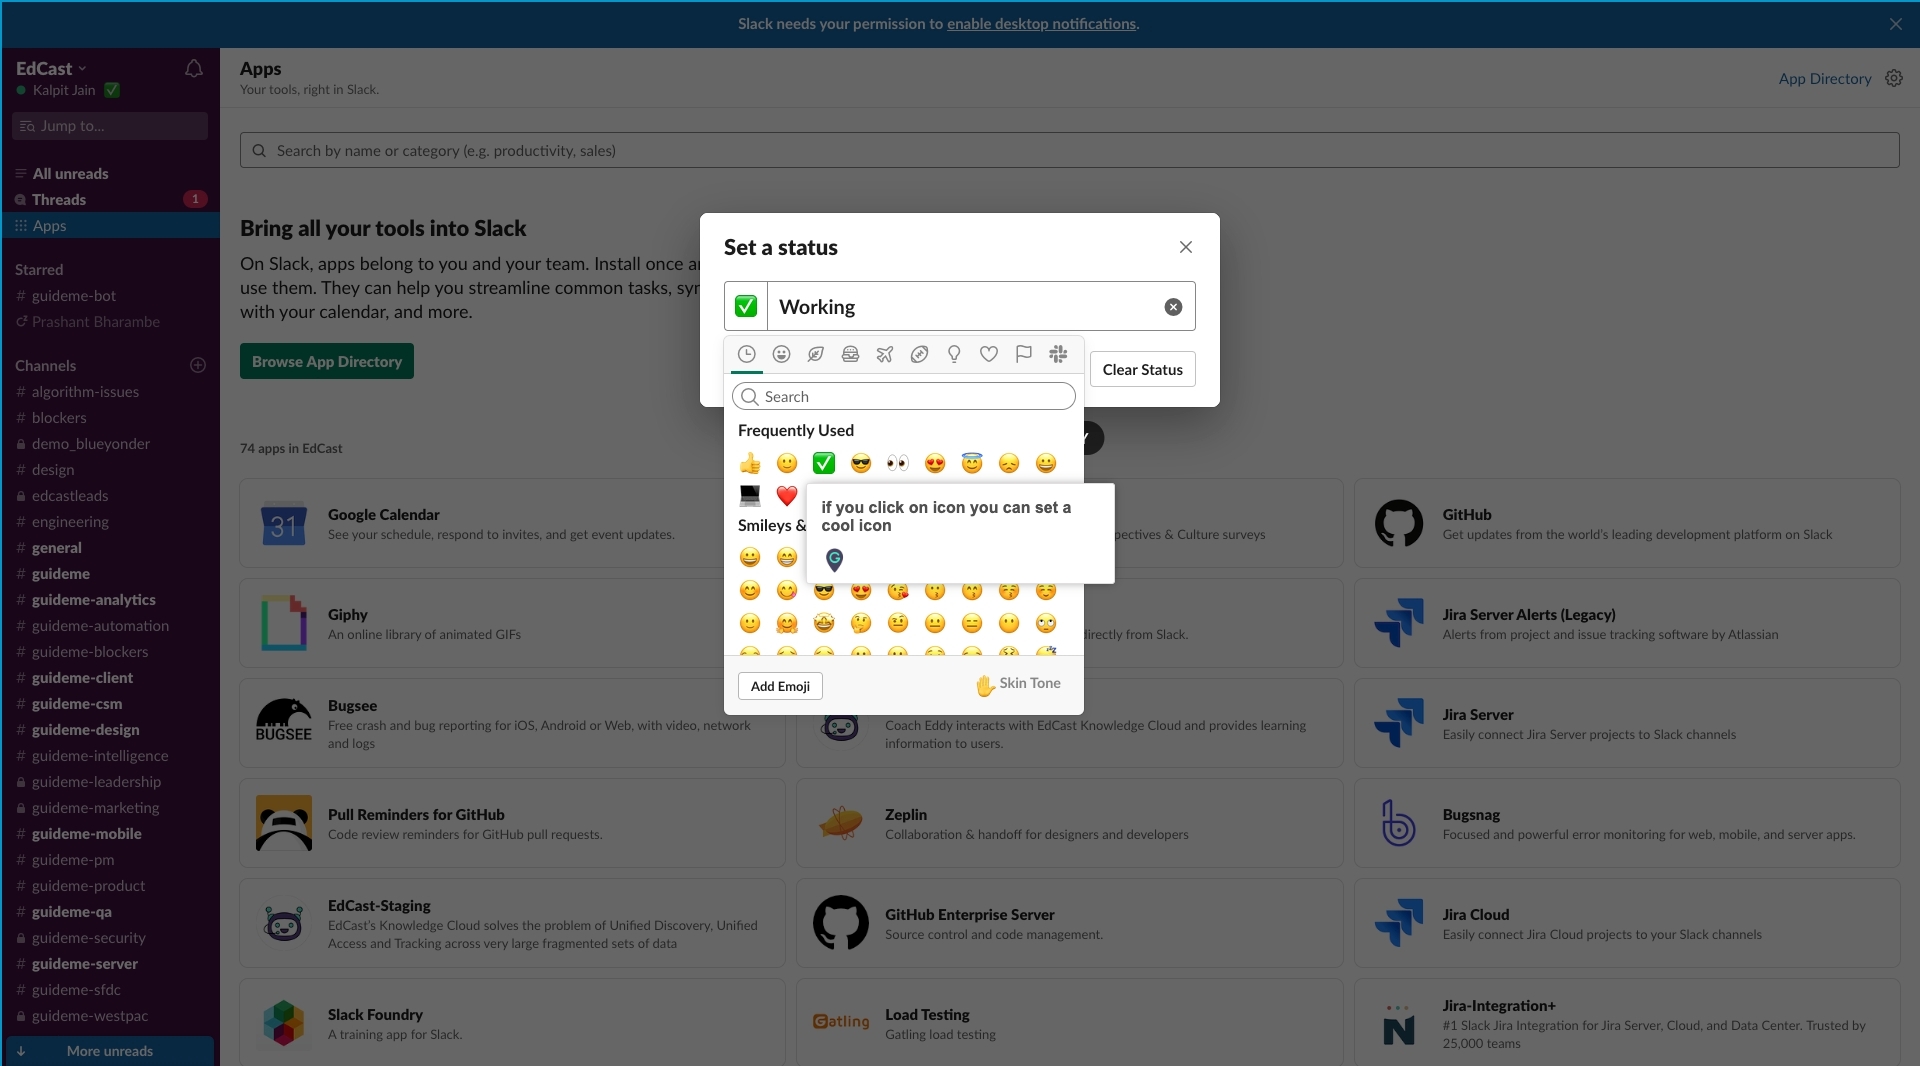The image size is (1920, 1066).
Task: Open the Jira-Integration+ app card
Action: 1627,1023
